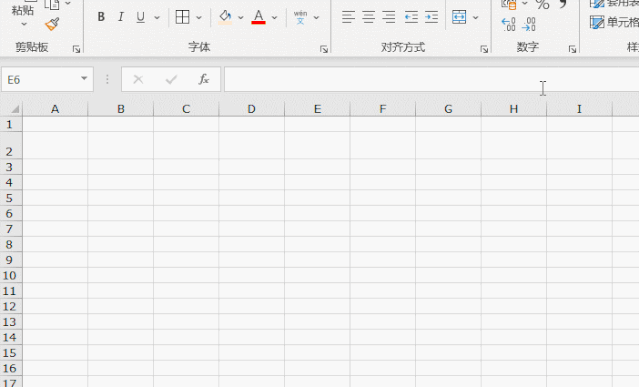Select column D header

(x=251, y=109)
